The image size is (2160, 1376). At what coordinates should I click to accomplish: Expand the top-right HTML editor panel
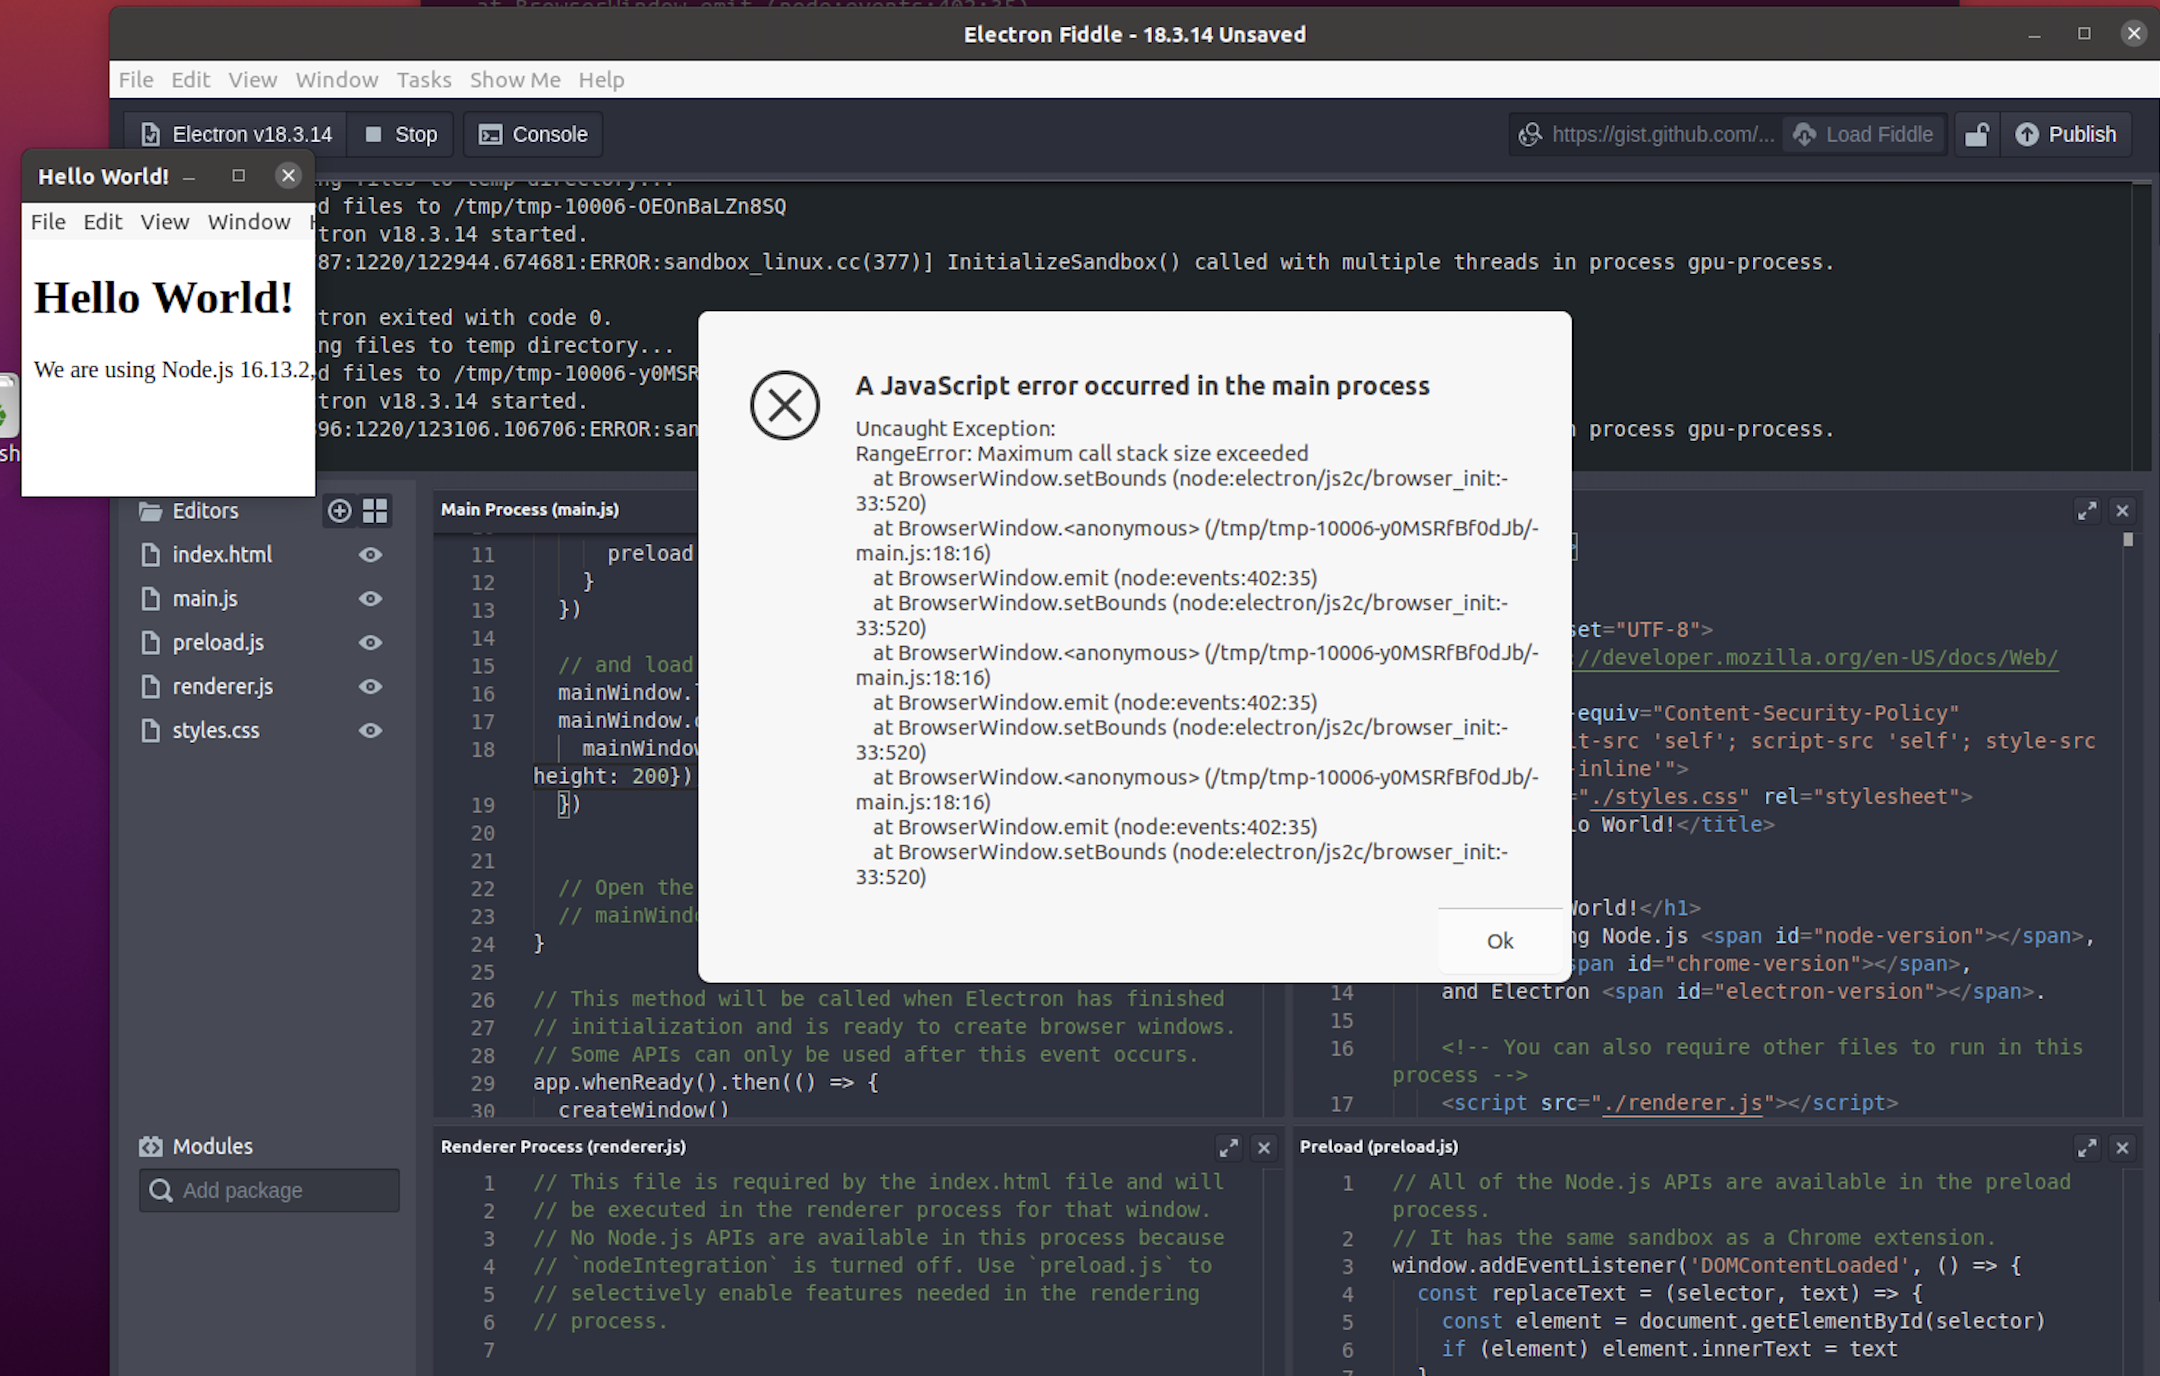click(x=2086, y=510)
